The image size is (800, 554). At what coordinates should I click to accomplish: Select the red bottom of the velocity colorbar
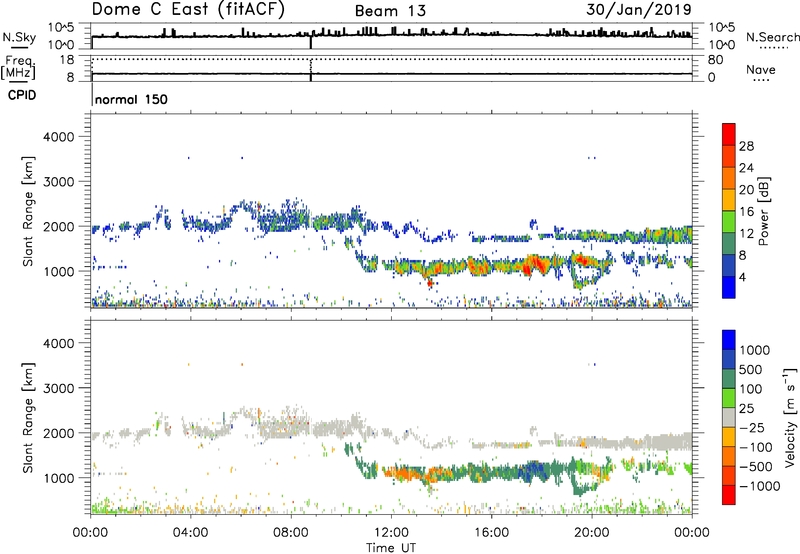click(729, 495)
